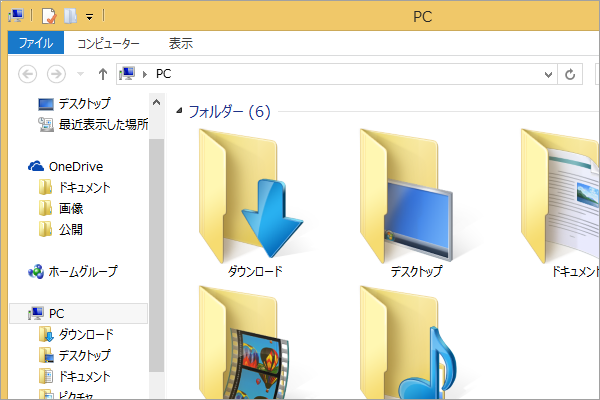Open ダウンロード under PC in navigation pane

tap(76, 335)
